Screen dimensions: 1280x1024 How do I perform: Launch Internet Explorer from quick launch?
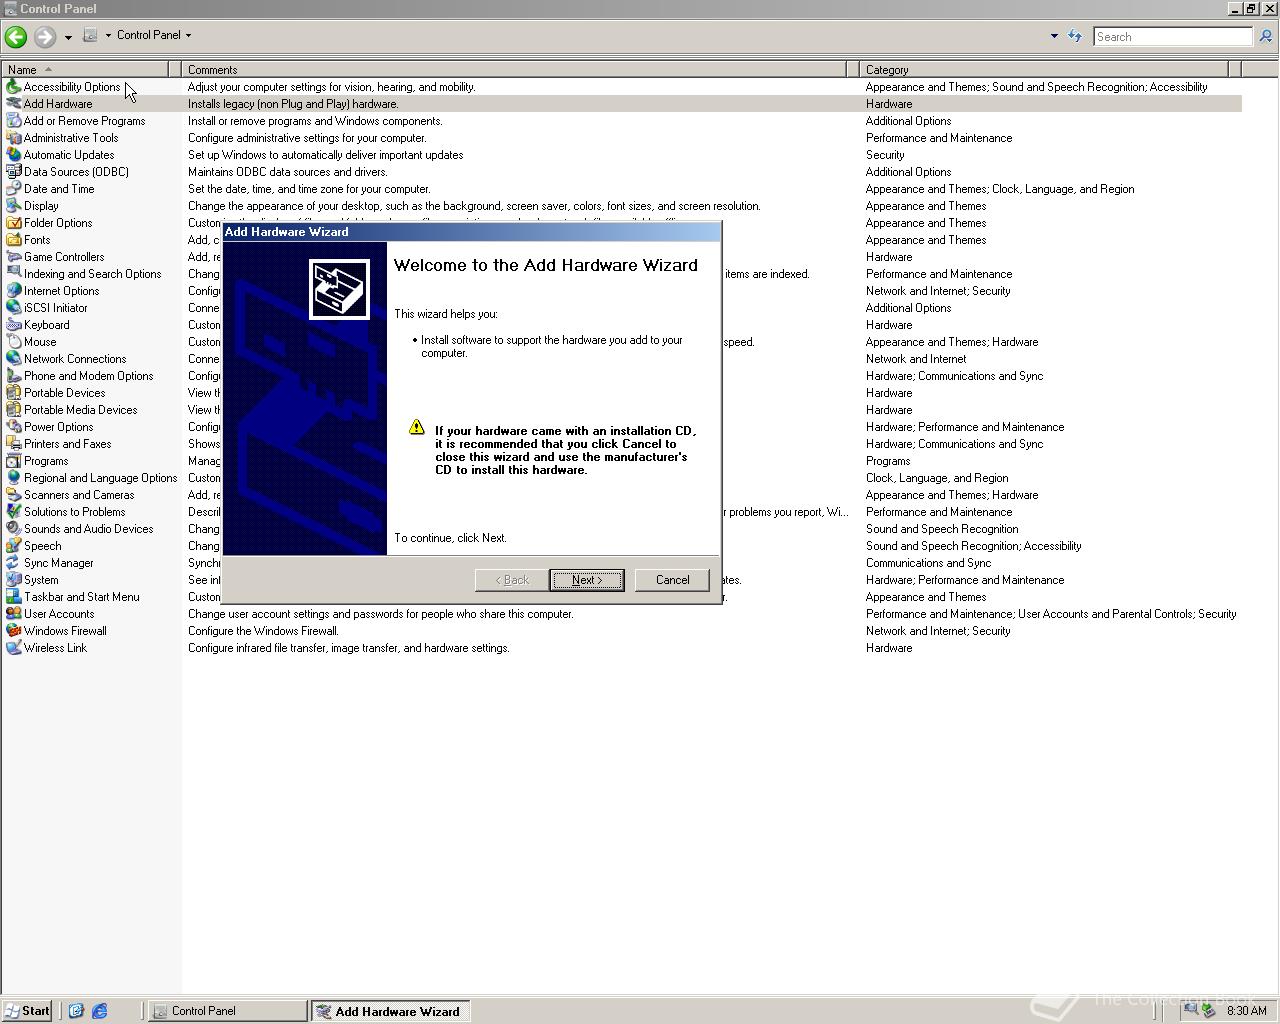tap(99, 1011)
